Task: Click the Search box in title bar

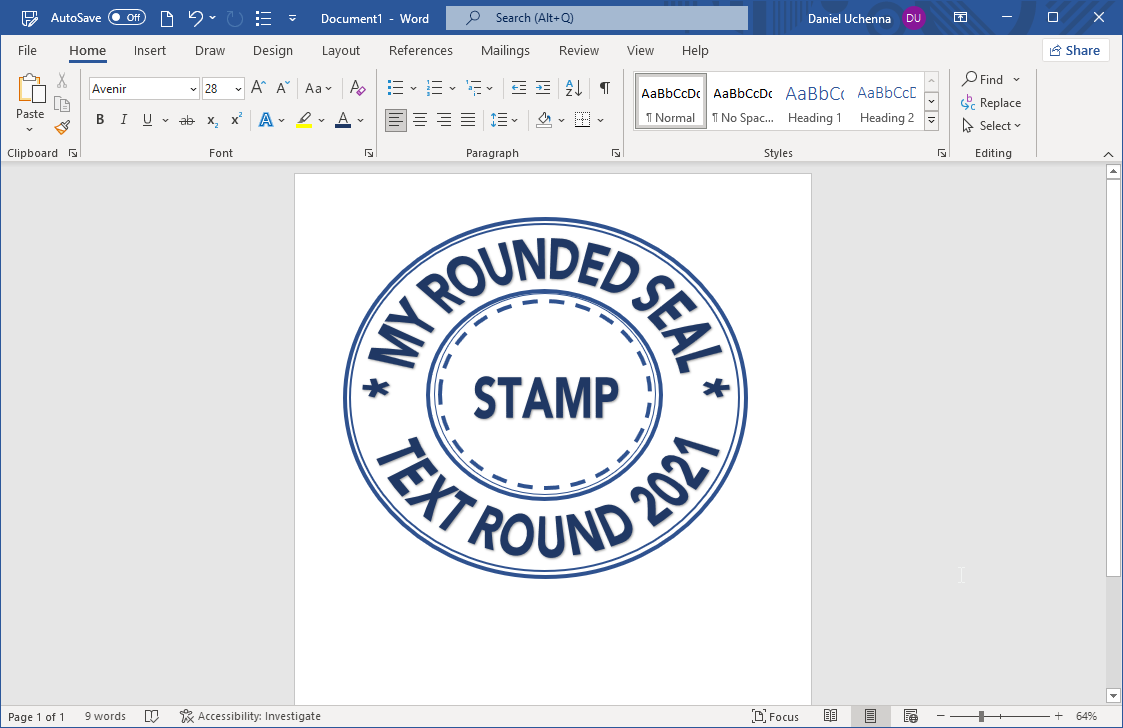Action: pos(595,17)
